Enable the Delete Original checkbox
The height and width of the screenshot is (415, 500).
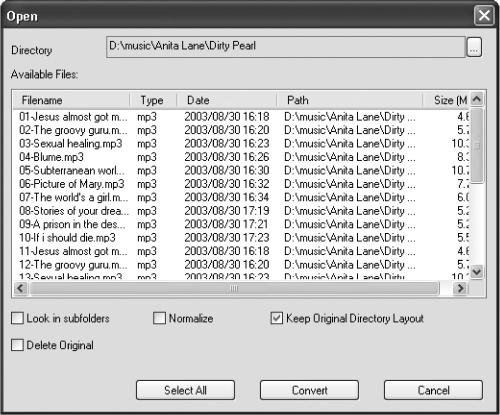(x=17, y=345)
